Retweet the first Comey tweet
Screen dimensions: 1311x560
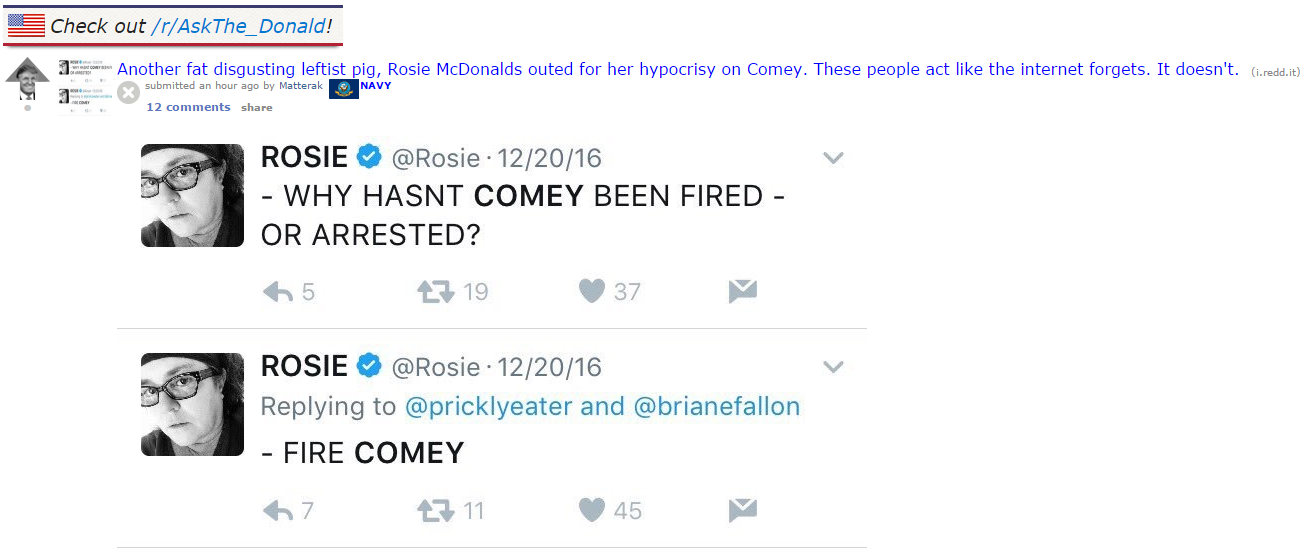pos(435,292)
